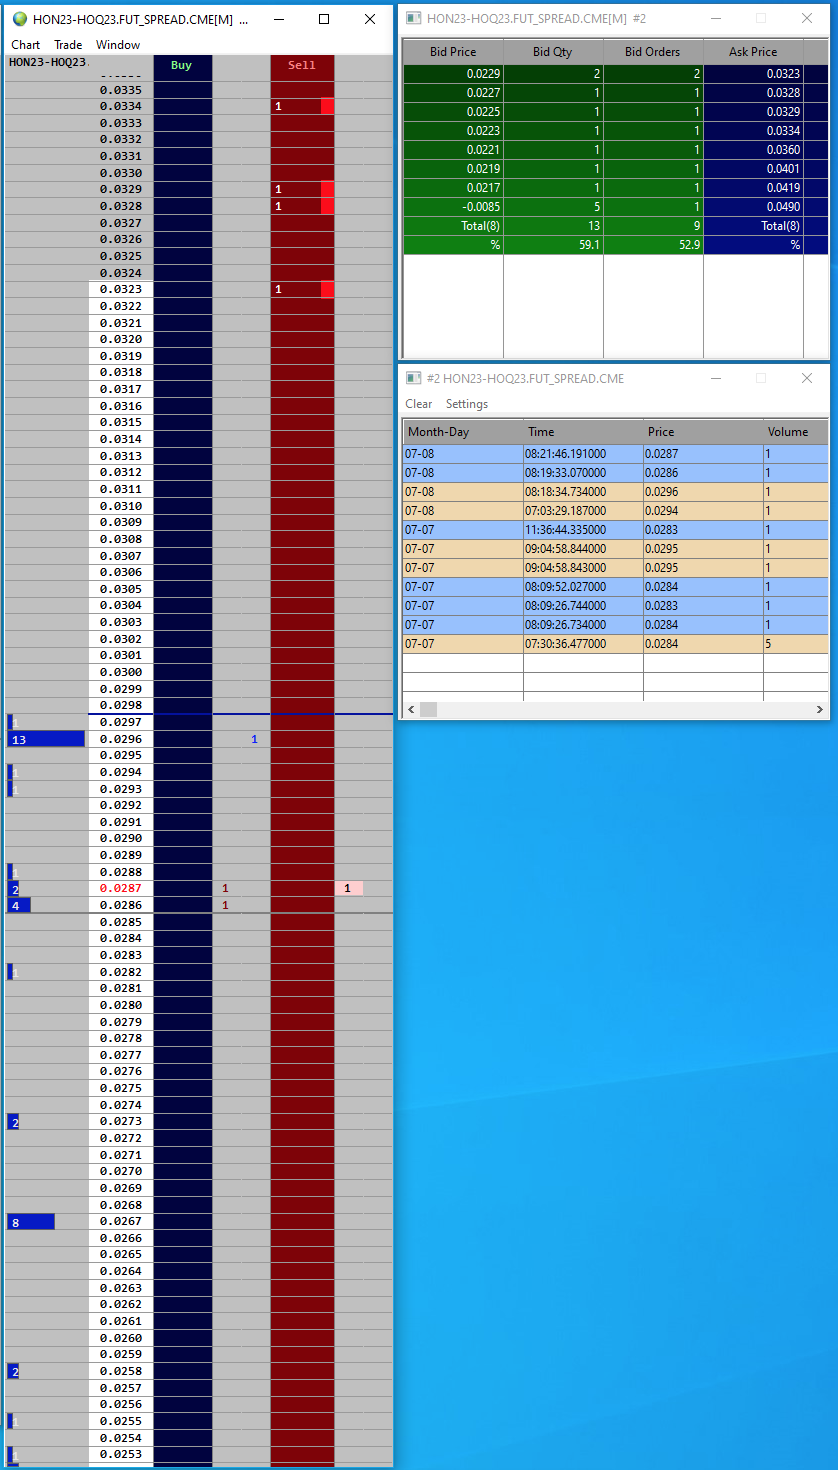The width and height of the screenshot is (838, 1470).
Task: Click the Time column header
Action: pos(583,432)
